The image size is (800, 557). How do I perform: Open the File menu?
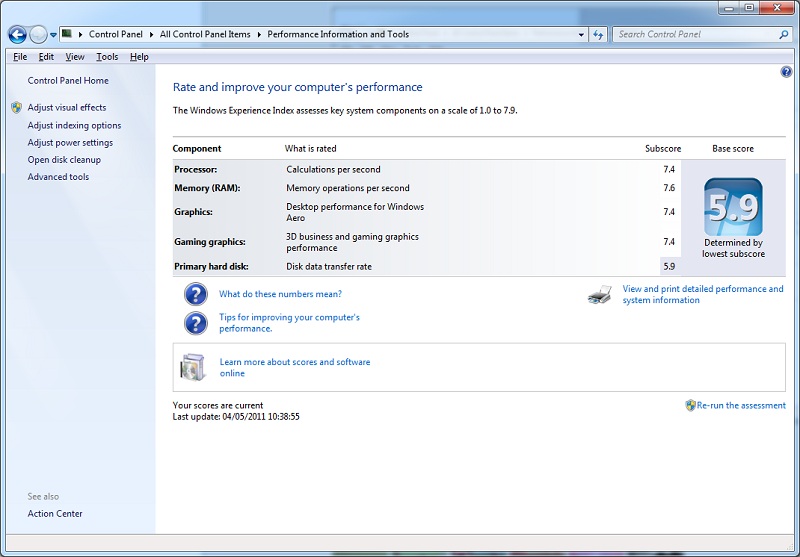20,57
